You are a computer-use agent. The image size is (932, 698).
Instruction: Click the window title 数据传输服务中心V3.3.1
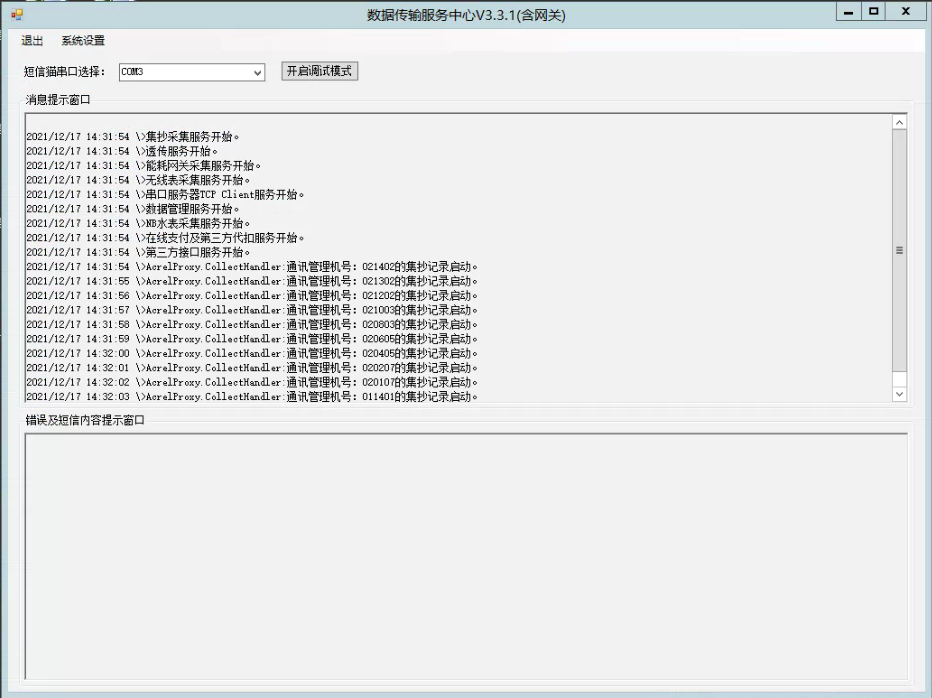tap(466, 14)
